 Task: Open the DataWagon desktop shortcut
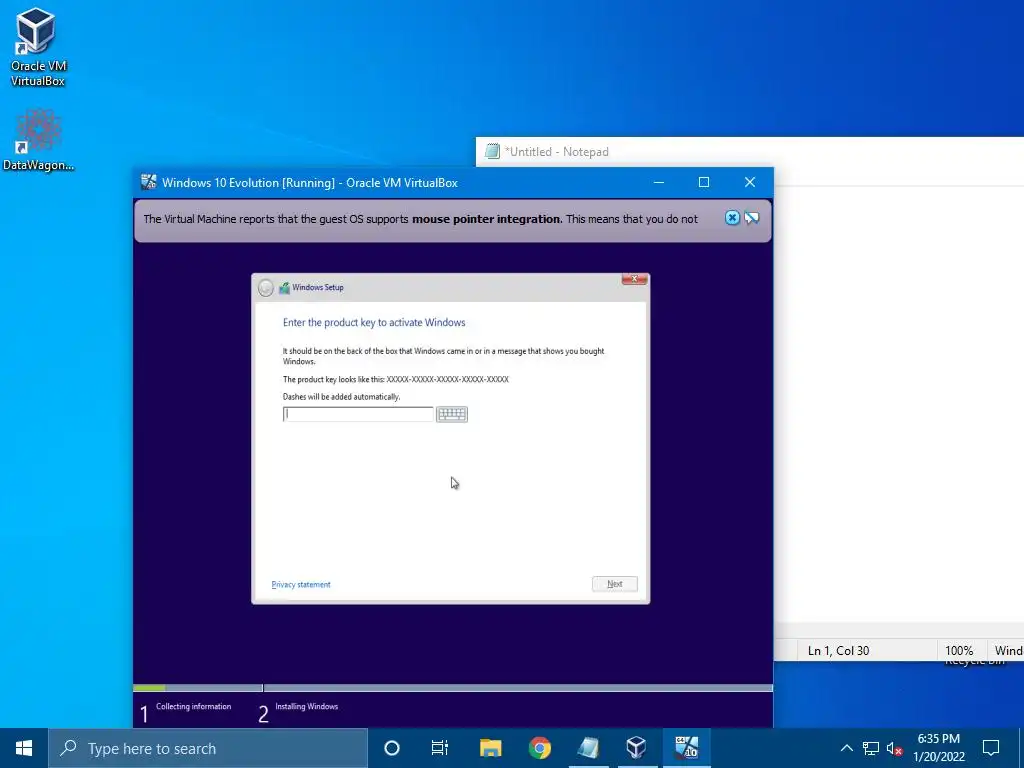(x=38, y=140)
